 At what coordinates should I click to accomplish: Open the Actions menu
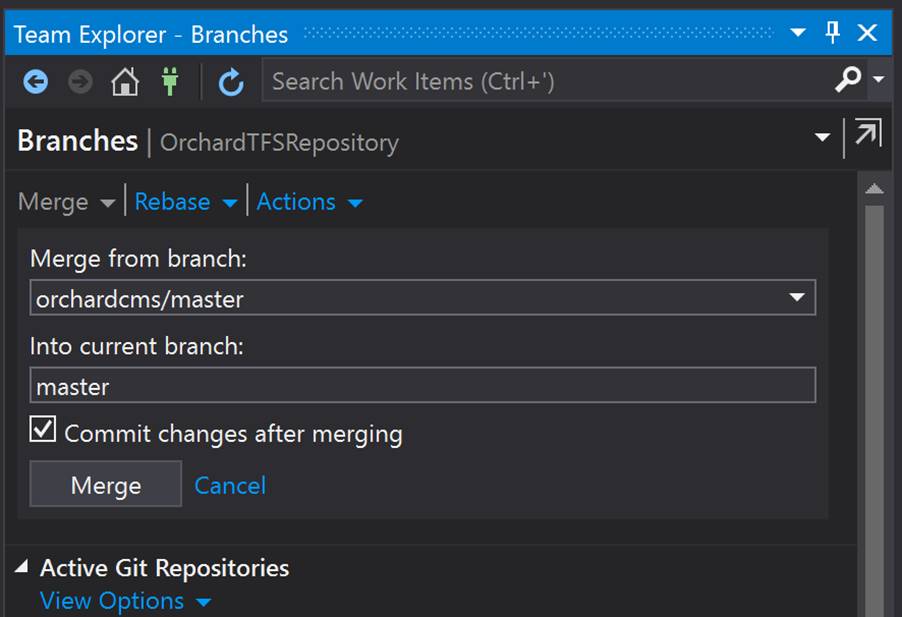point(309,202)
